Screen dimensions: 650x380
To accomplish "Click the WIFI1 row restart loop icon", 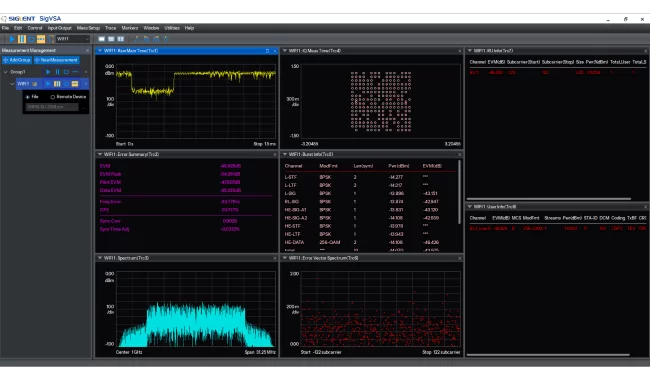I will 66,84.
